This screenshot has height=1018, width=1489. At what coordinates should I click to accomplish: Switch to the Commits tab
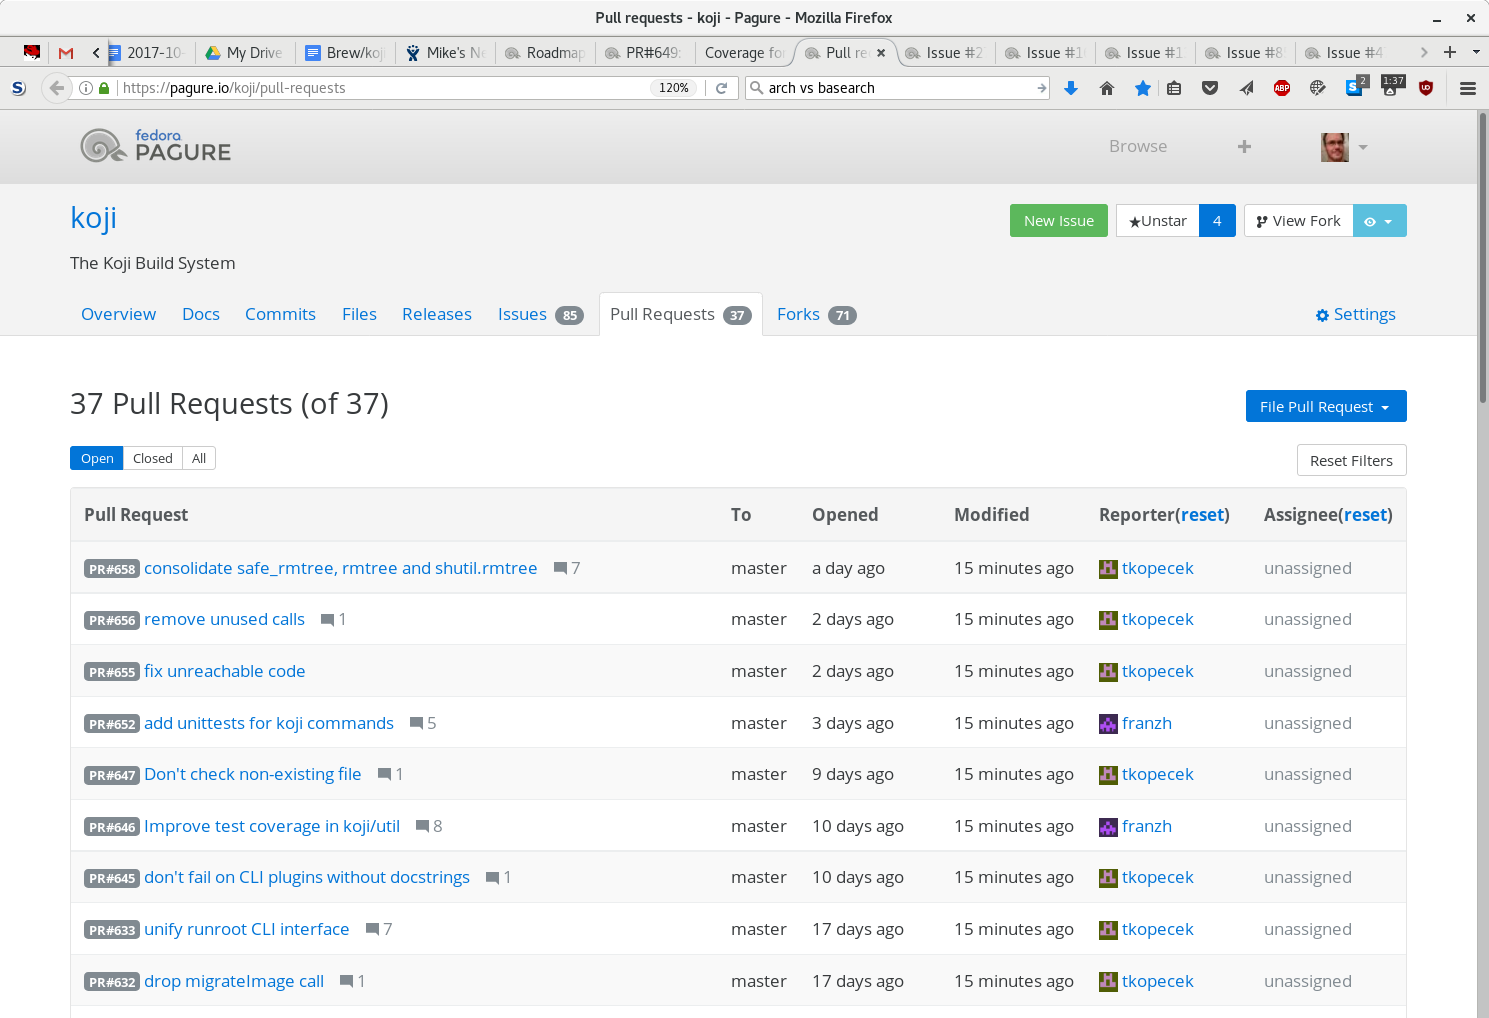(280, 314)
